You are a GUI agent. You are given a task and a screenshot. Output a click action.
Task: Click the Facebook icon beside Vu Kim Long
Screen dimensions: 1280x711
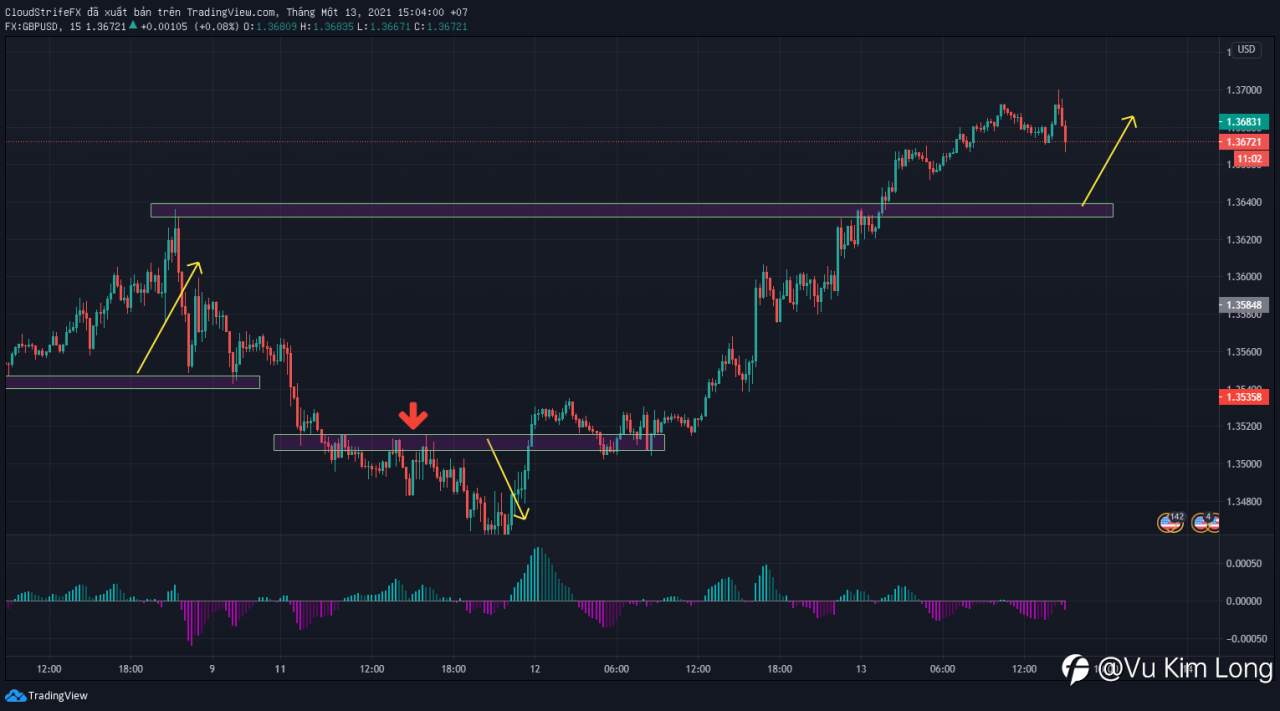[1075, 669]
